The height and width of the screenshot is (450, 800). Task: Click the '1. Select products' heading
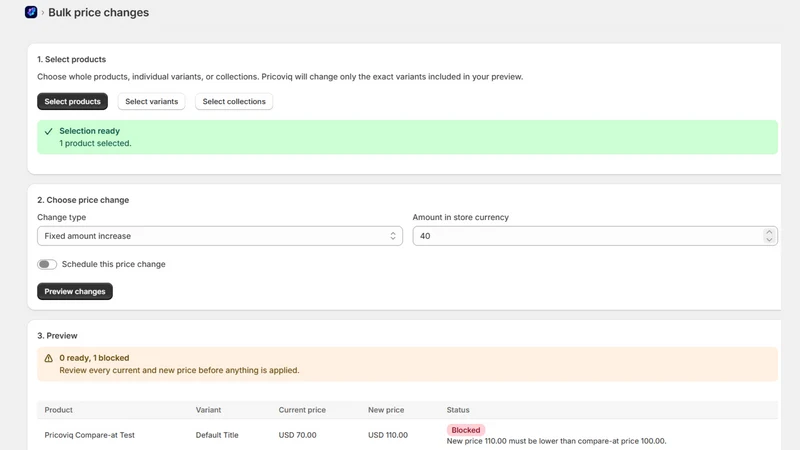coord(71,59)
